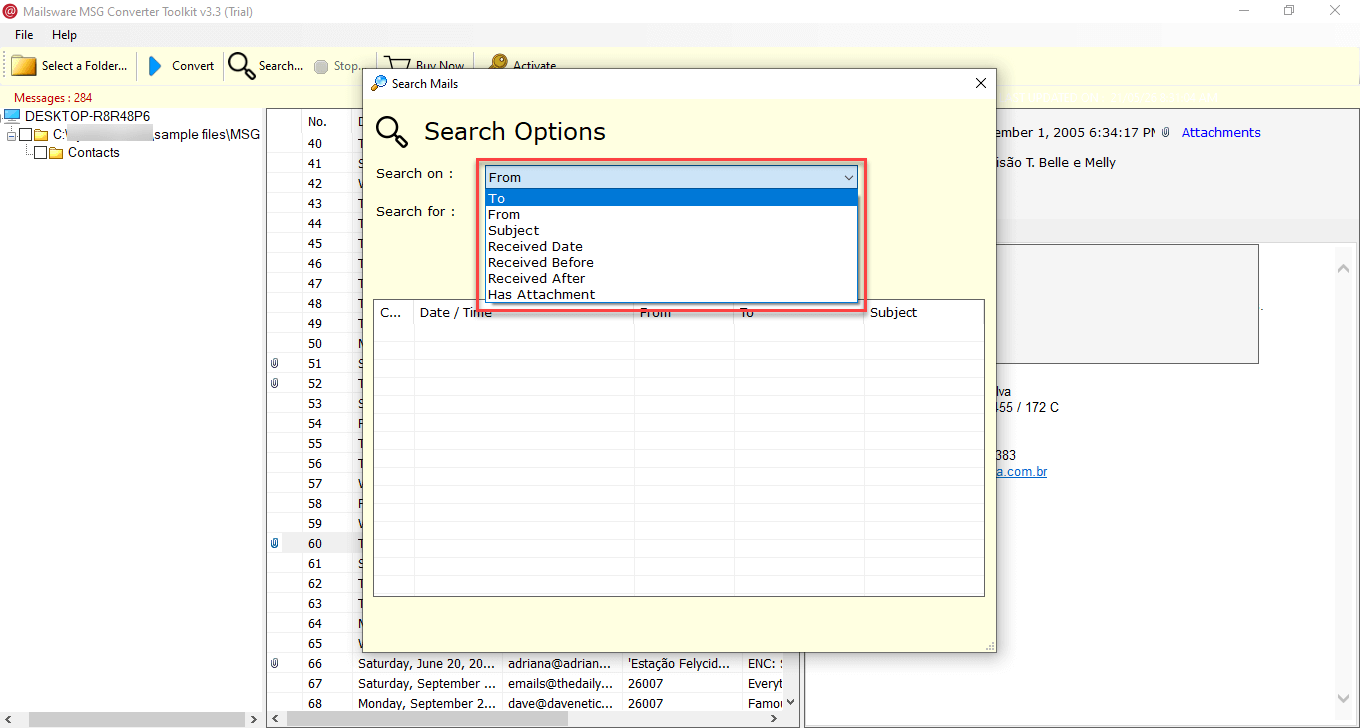Open the Search on combo box arrow
This screenshot has height=728, width=1360.
849,177
